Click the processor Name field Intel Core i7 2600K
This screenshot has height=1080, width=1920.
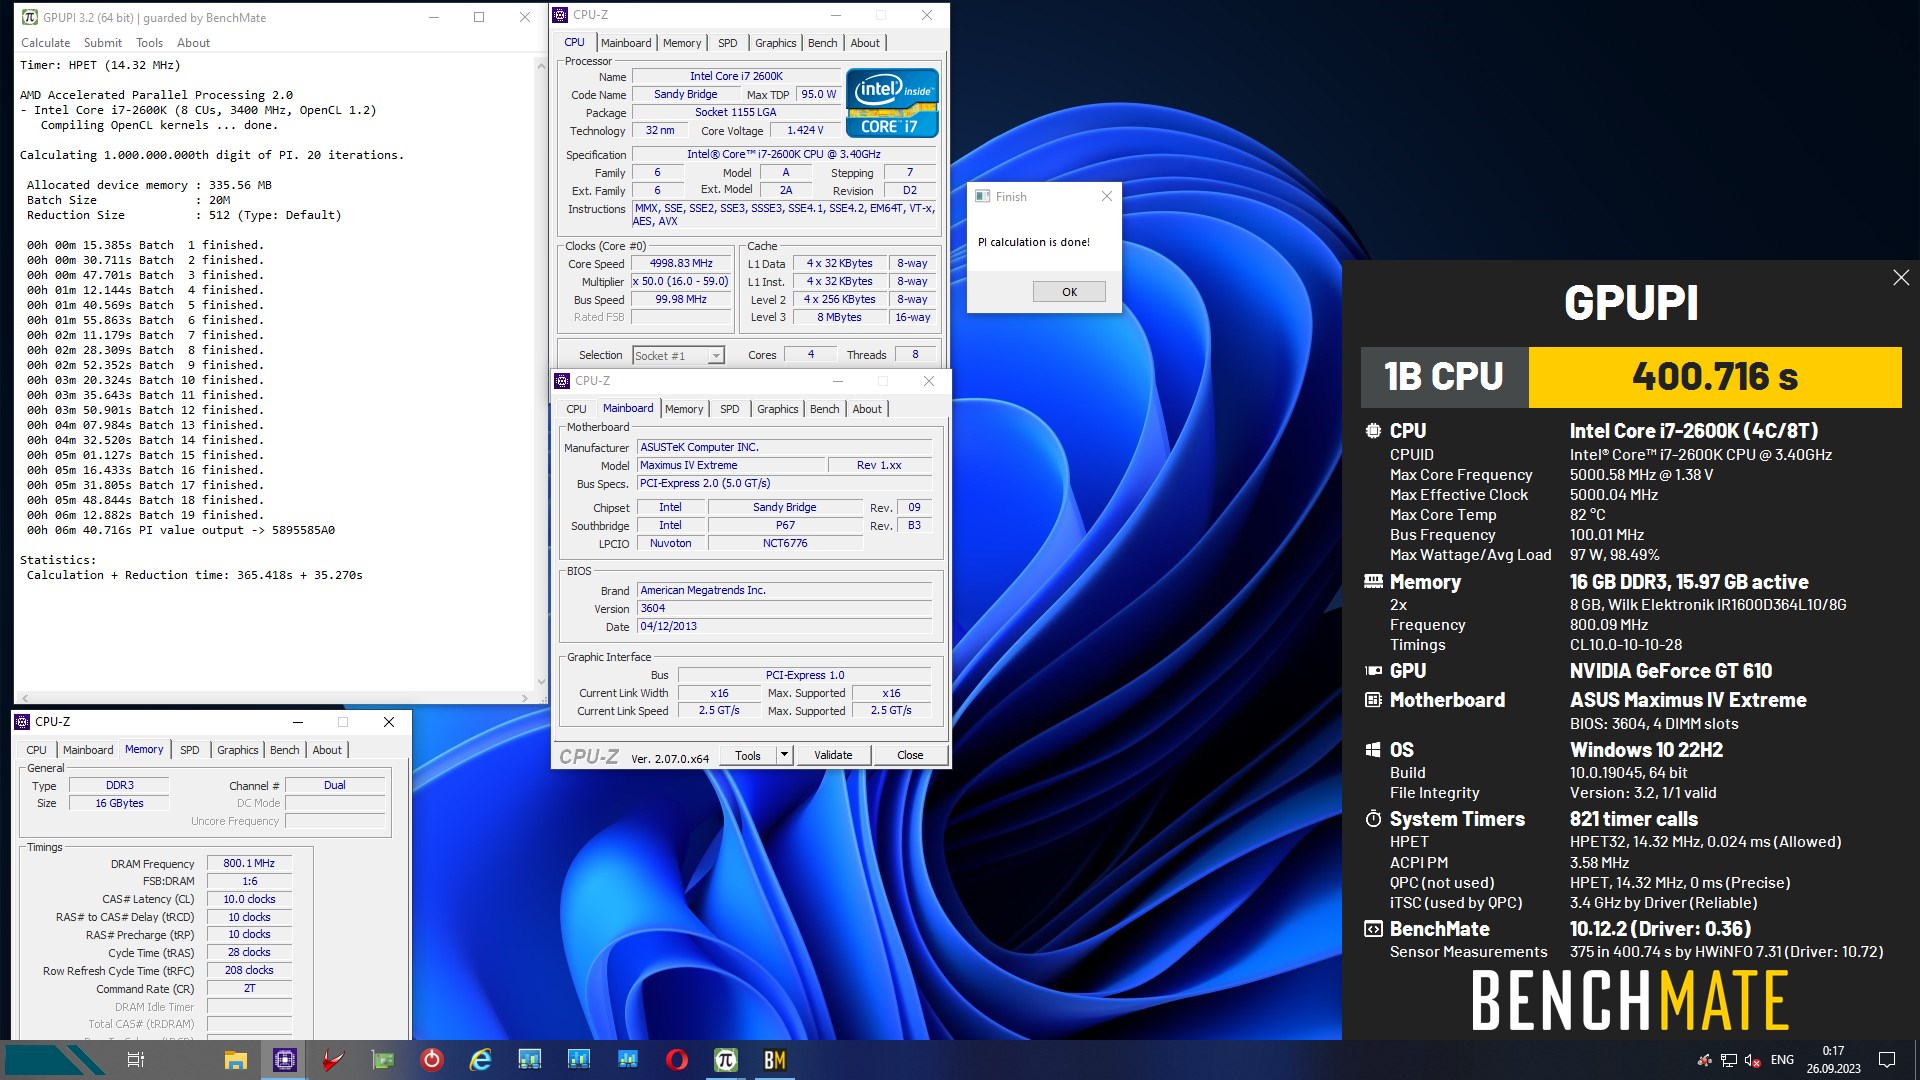click(x=737, y=76)
